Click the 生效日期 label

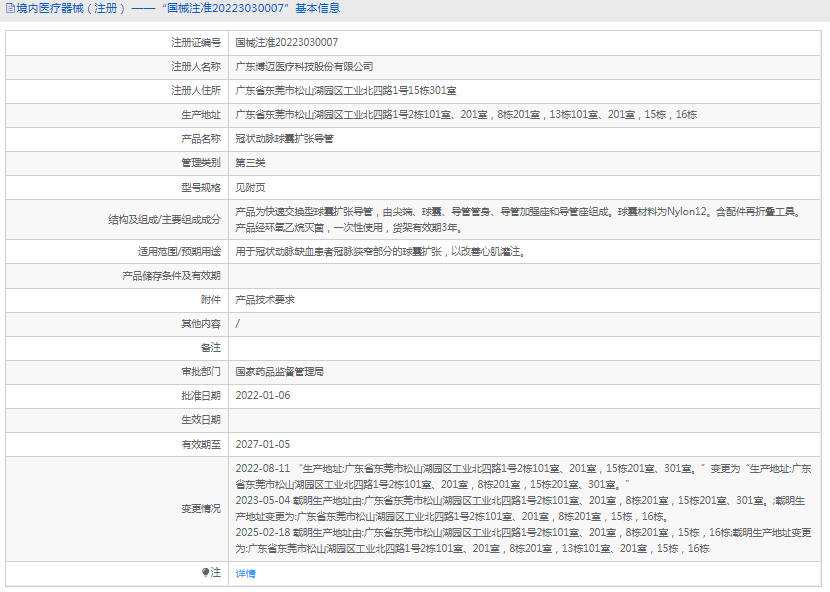[201, 420]
